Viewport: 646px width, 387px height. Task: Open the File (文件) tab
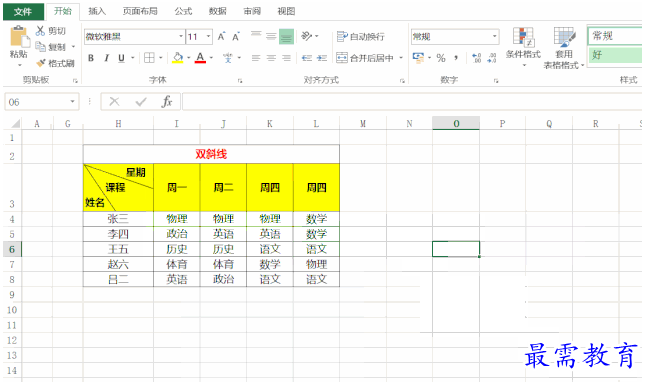click(23, 12)
